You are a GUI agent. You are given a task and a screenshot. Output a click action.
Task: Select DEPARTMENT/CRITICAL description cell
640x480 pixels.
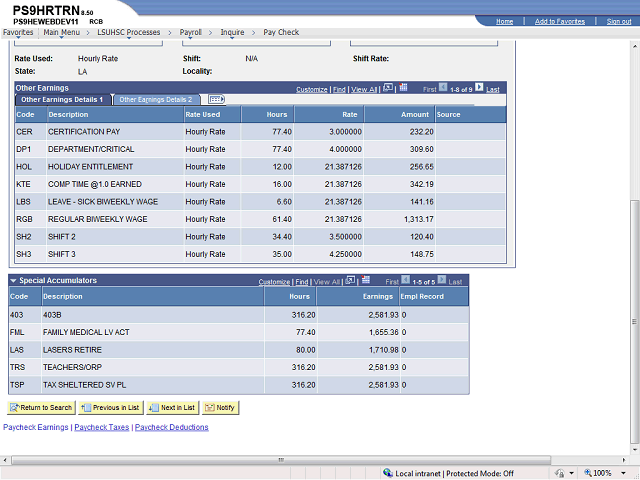pos(91,149)
